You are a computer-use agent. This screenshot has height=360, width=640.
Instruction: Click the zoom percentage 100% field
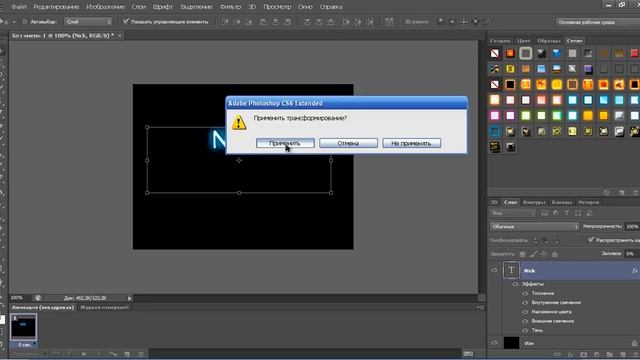17,298
